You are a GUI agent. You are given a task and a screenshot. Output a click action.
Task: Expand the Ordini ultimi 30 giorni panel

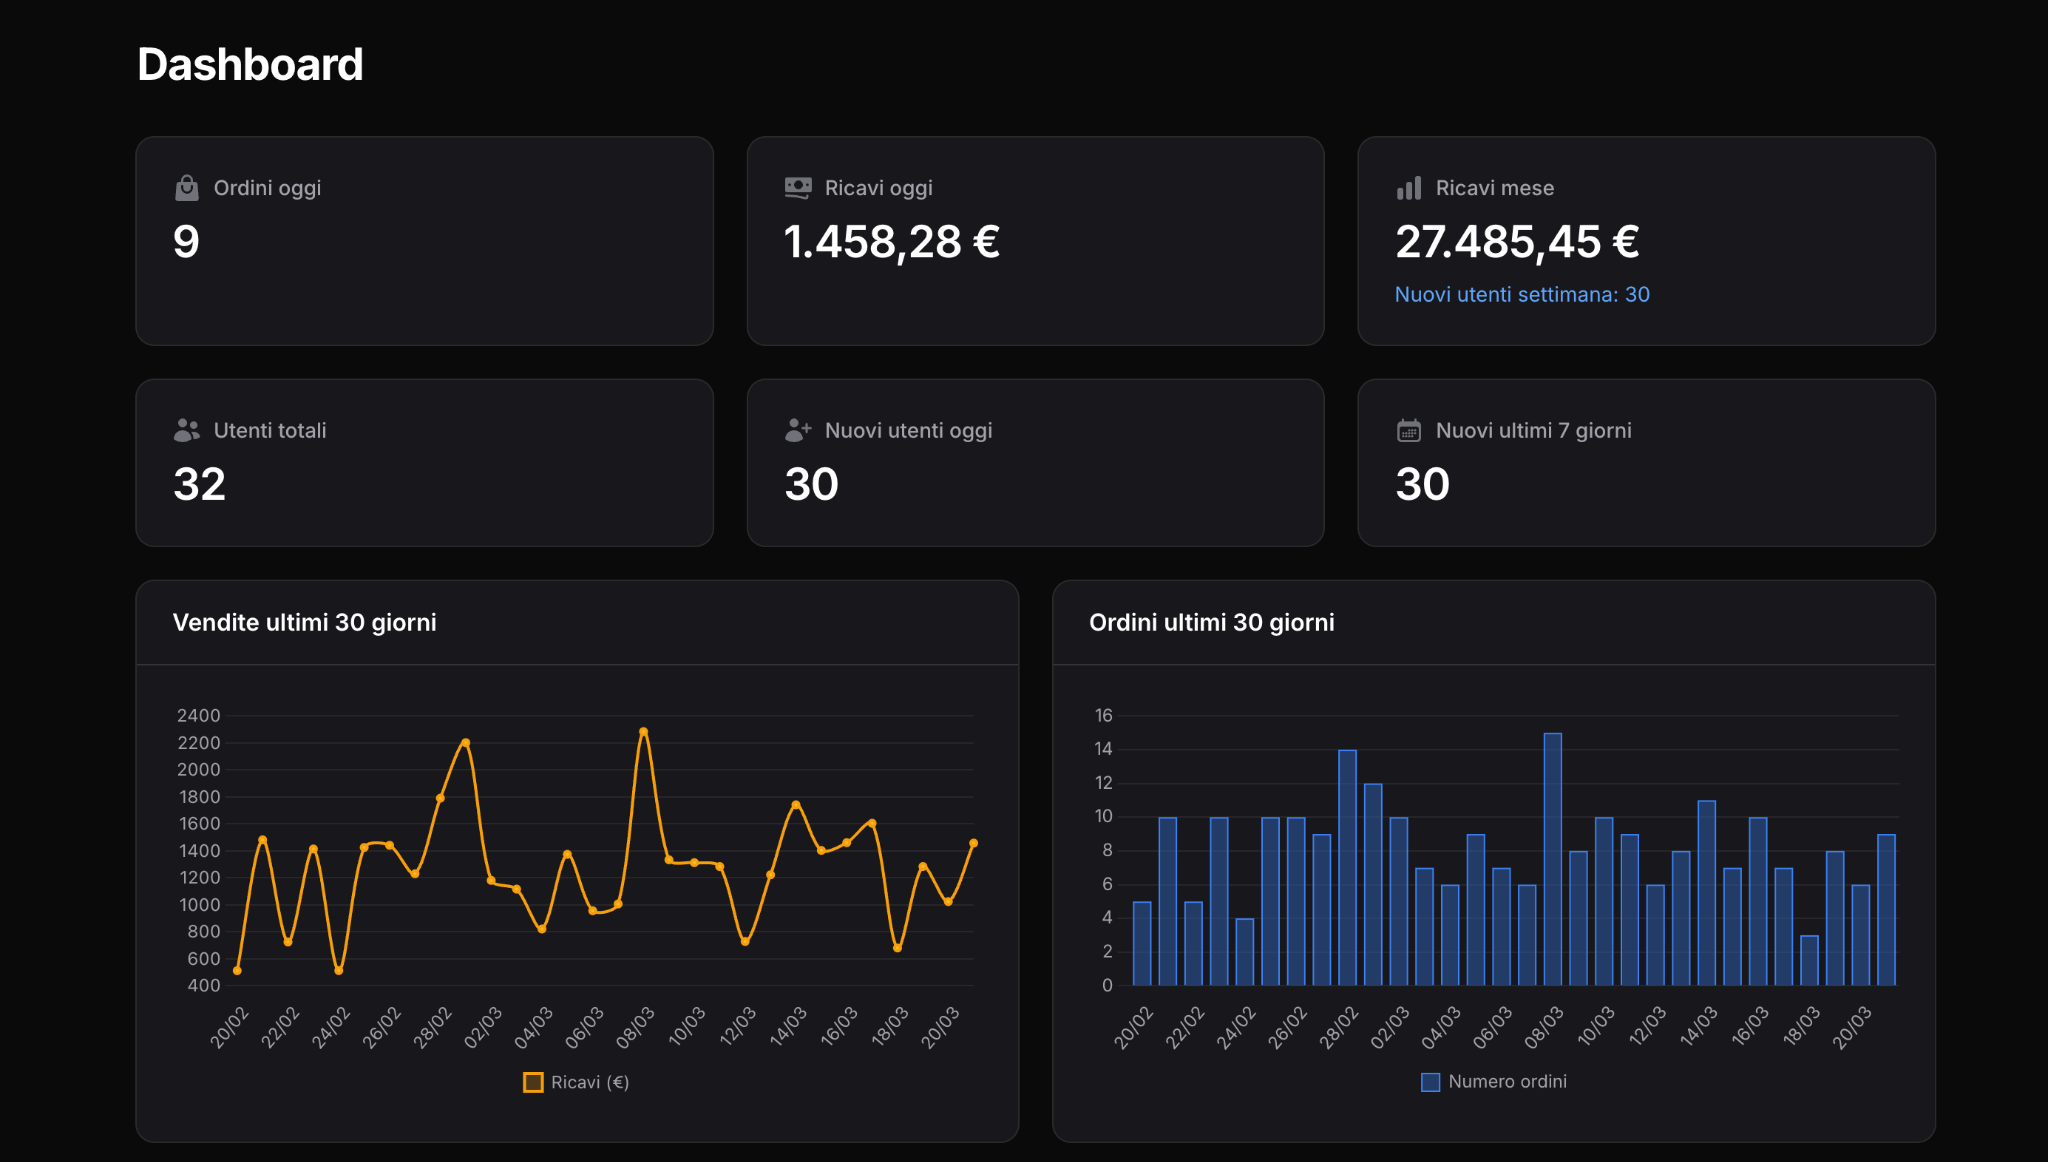[x=1494, y=622]
